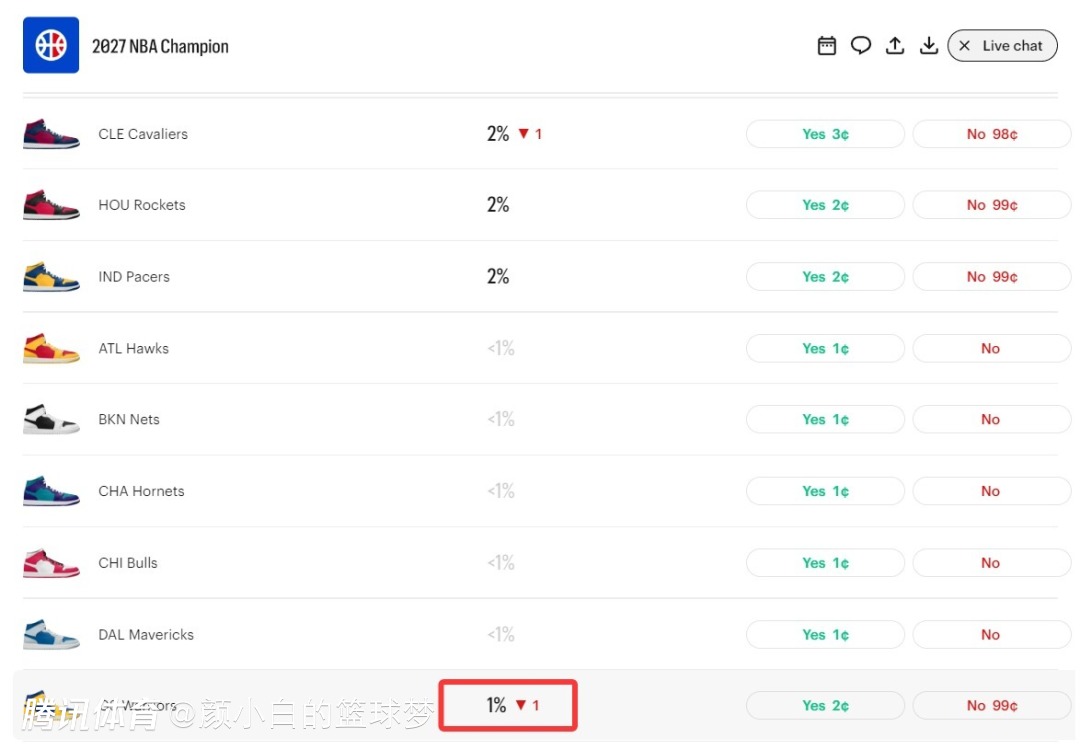Buy Yes 1¢ for ATL Hawks
The height and width of the screenshot is (750, 1080).
click(825, 348)
